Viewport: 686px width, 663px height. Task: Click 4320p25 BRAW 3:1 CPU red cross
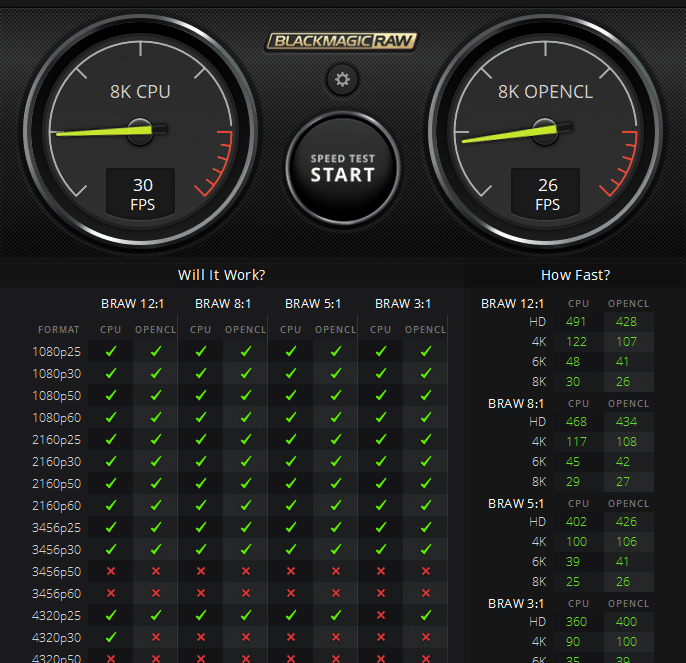point(381,615)
